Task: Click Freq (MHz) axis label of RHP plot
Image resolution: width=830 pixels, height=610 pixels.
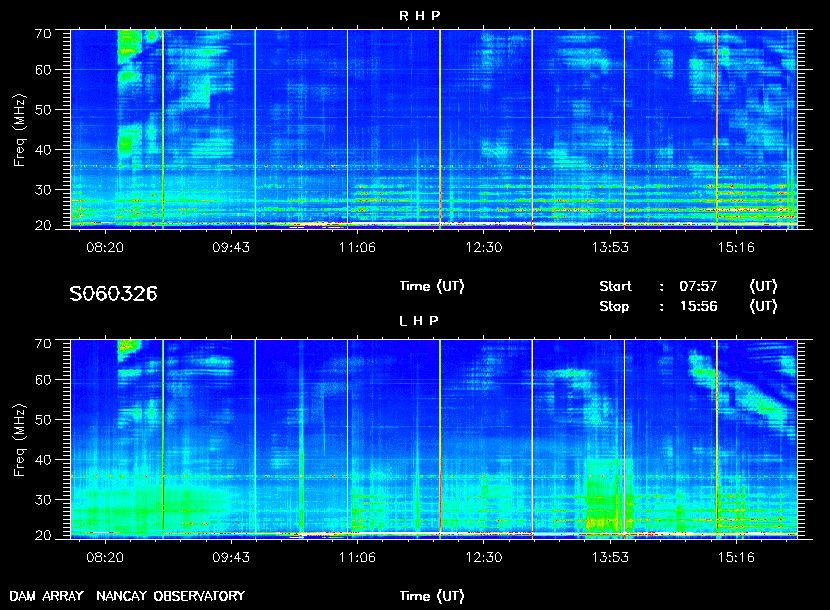Action: point(19,130)
